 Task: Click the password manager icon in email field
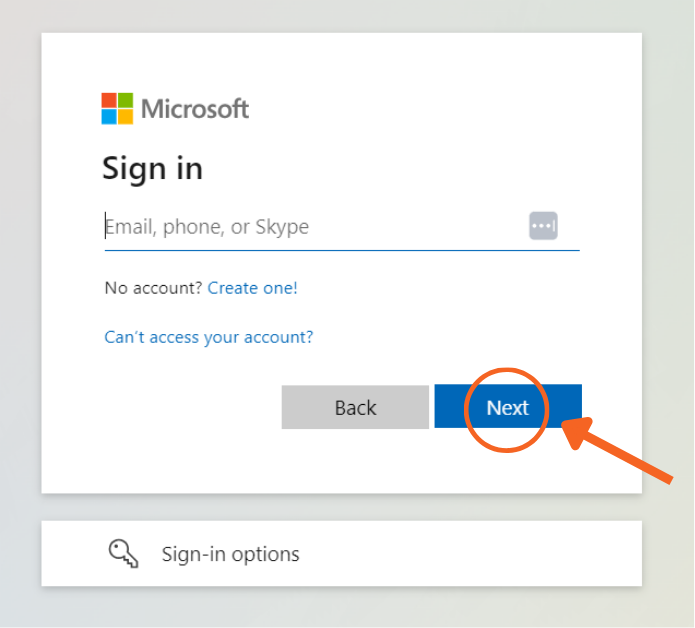coord(543,226)
